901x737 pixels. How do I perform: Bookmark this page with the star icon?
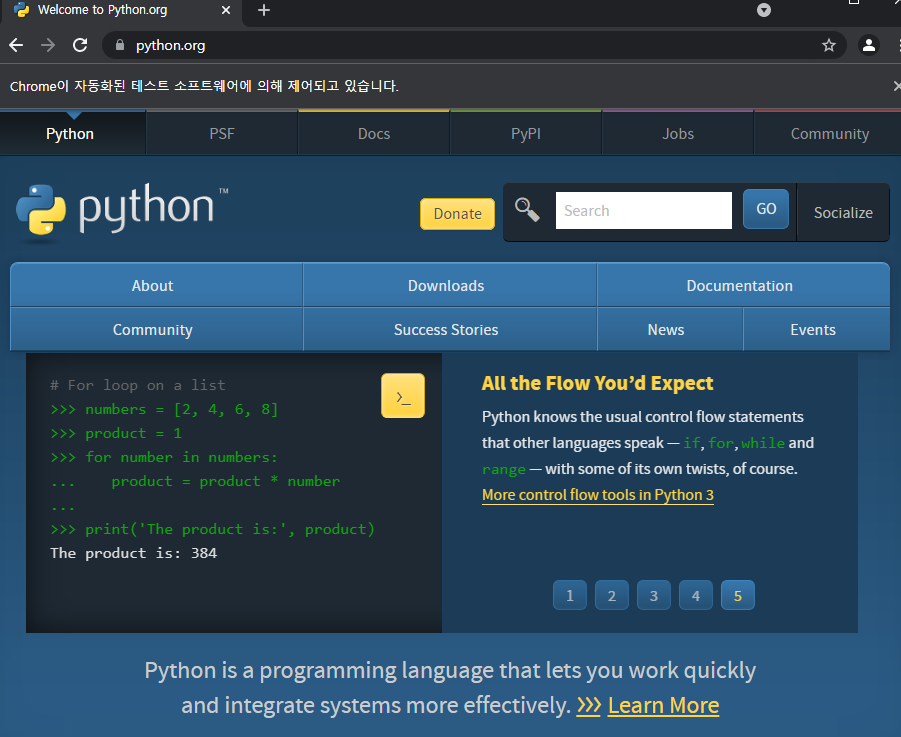click(828, 45)
